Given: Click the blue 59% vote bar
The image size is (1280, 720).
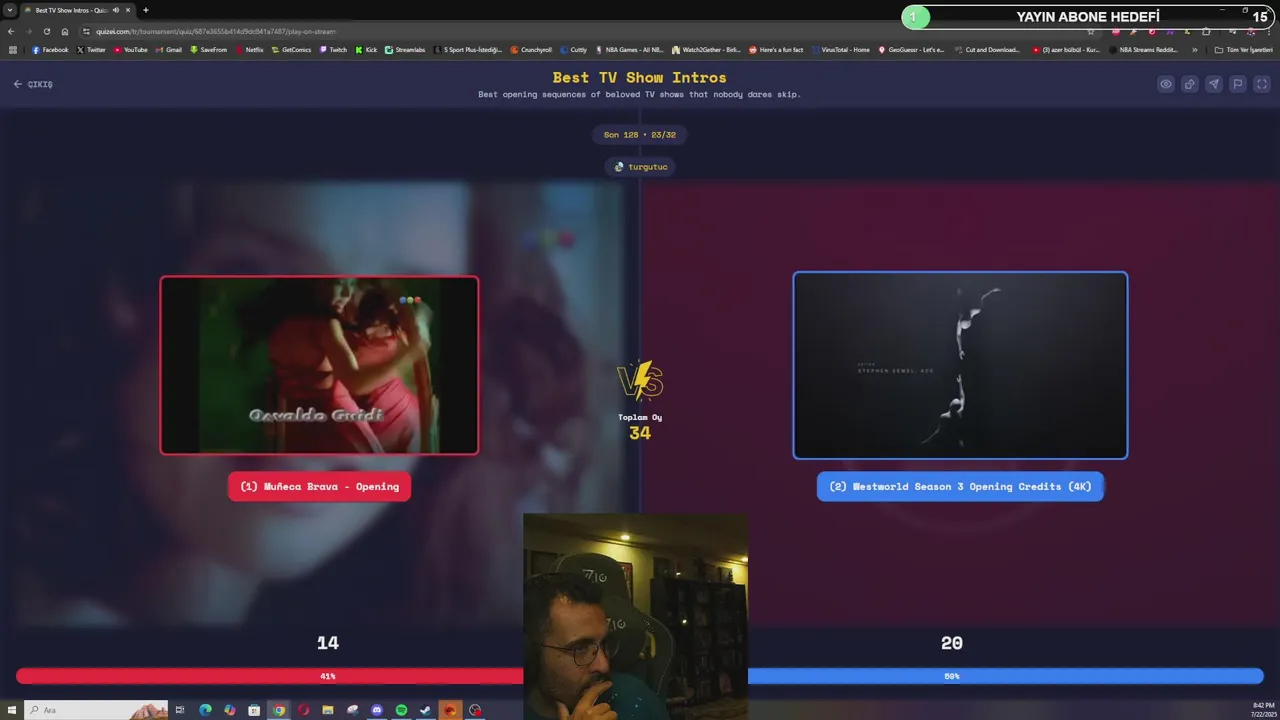Looking at the screenshot, I should pos(1005,677).
